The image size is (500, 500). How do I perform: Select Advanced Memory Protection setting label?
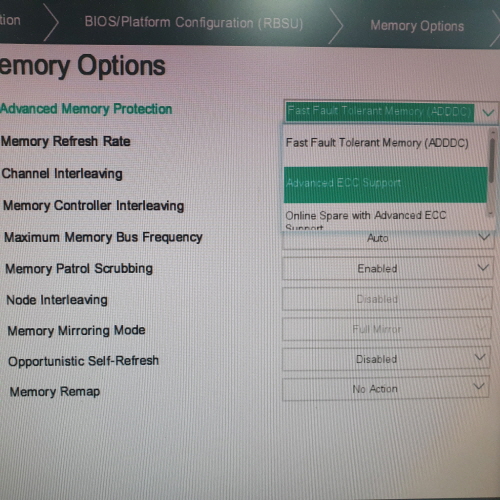click(x=86, y=109)
